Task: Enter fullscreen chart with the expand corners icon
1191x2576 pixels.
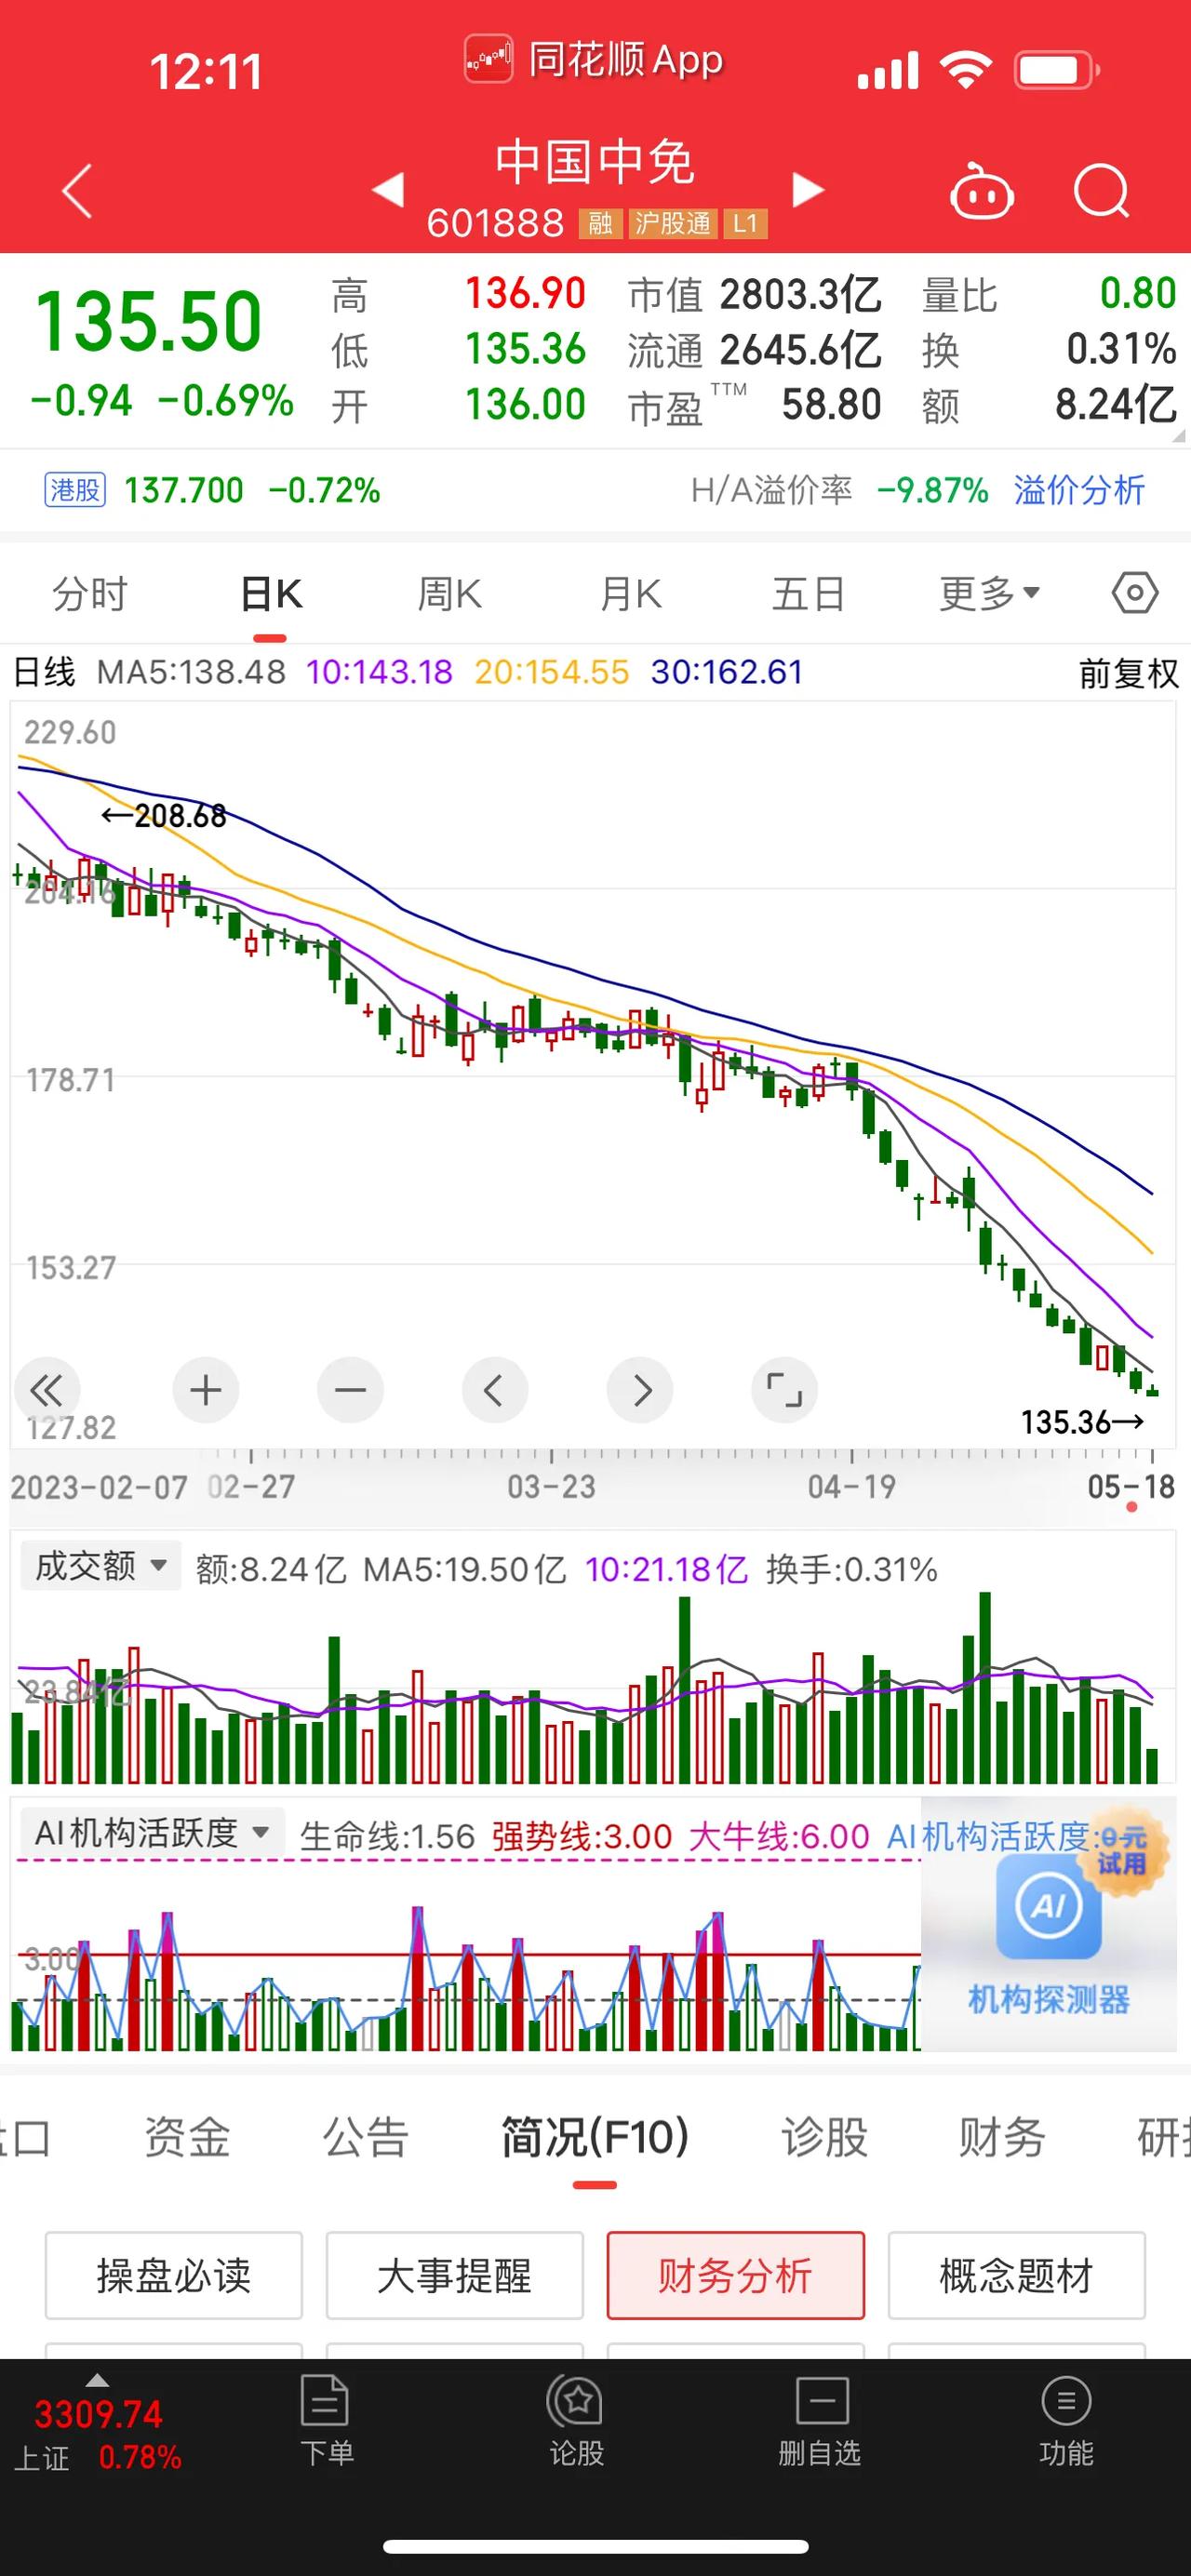Action: coord(784,1390)
